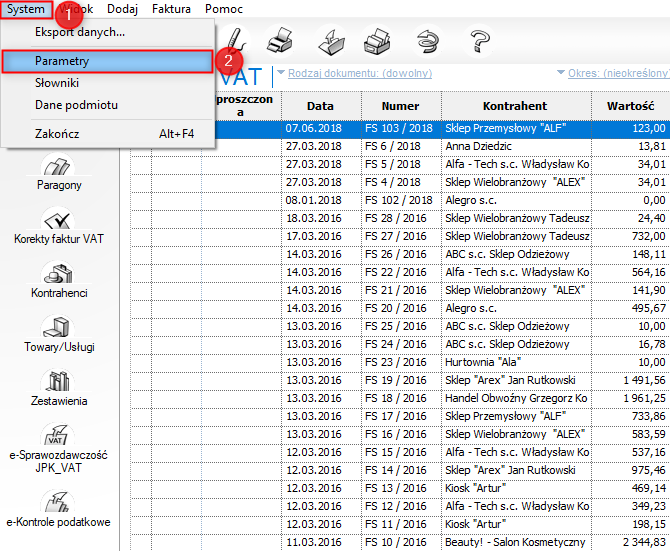670x551 pixels.
Task: Sort by Data column header
Action: pos(321,106)
